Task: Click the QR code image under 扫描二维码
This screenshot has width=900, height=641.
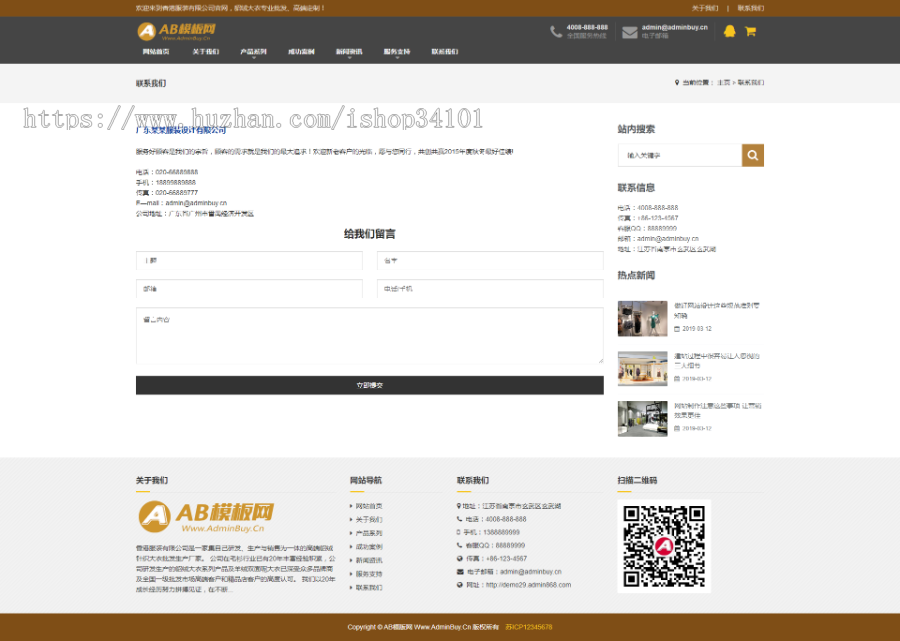Action: [x=664, y=546]
